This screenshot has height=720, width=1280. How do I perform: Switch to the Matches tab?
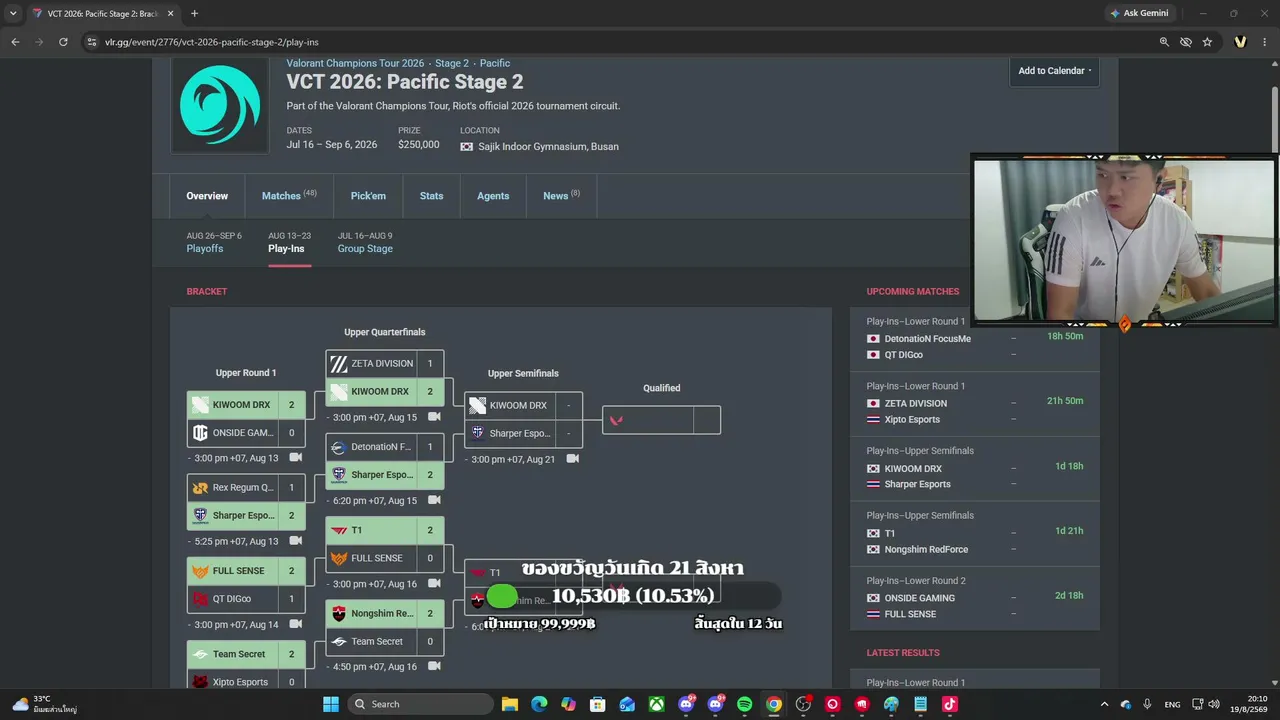point(289,196)
